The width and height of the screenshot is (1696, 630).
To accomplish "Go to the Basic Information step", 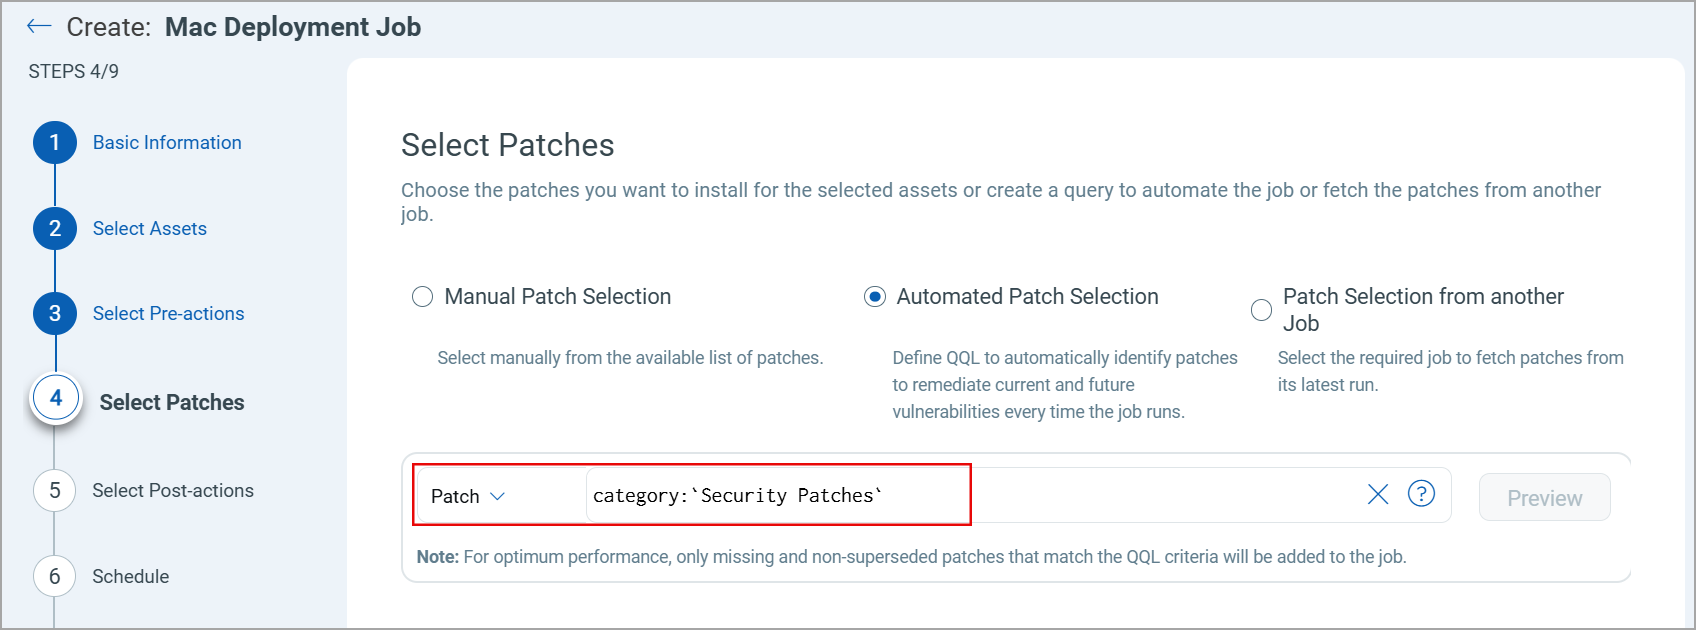I will (x=166, y=142).
